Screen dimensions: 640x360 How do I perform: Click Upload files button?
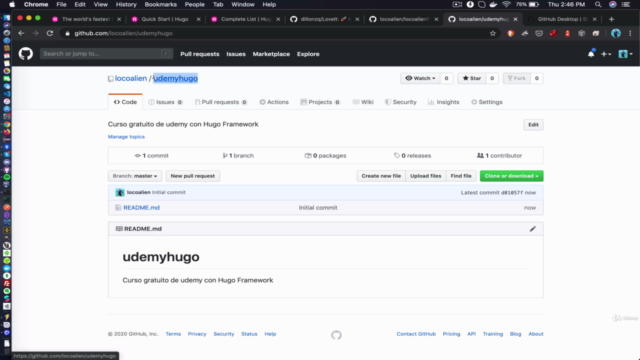pos(426,176)
